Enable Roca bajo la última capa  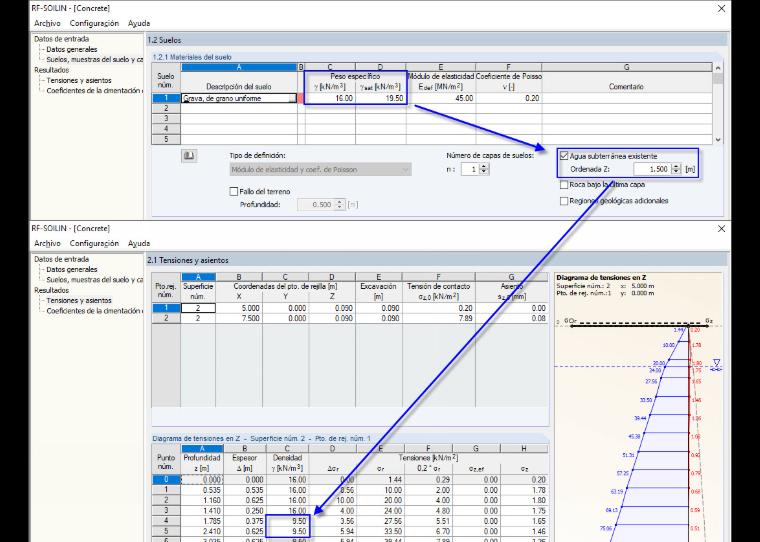[564, 184]
